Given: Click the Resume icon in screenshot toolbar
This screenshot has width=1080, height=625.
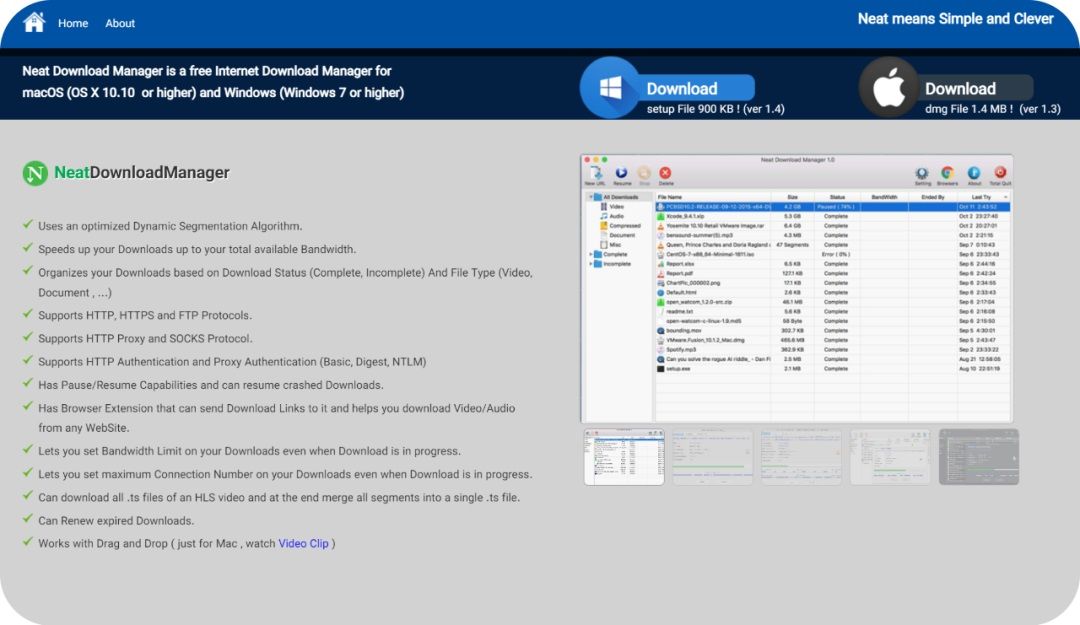Looking at the screenshot, I should point(621,175).
